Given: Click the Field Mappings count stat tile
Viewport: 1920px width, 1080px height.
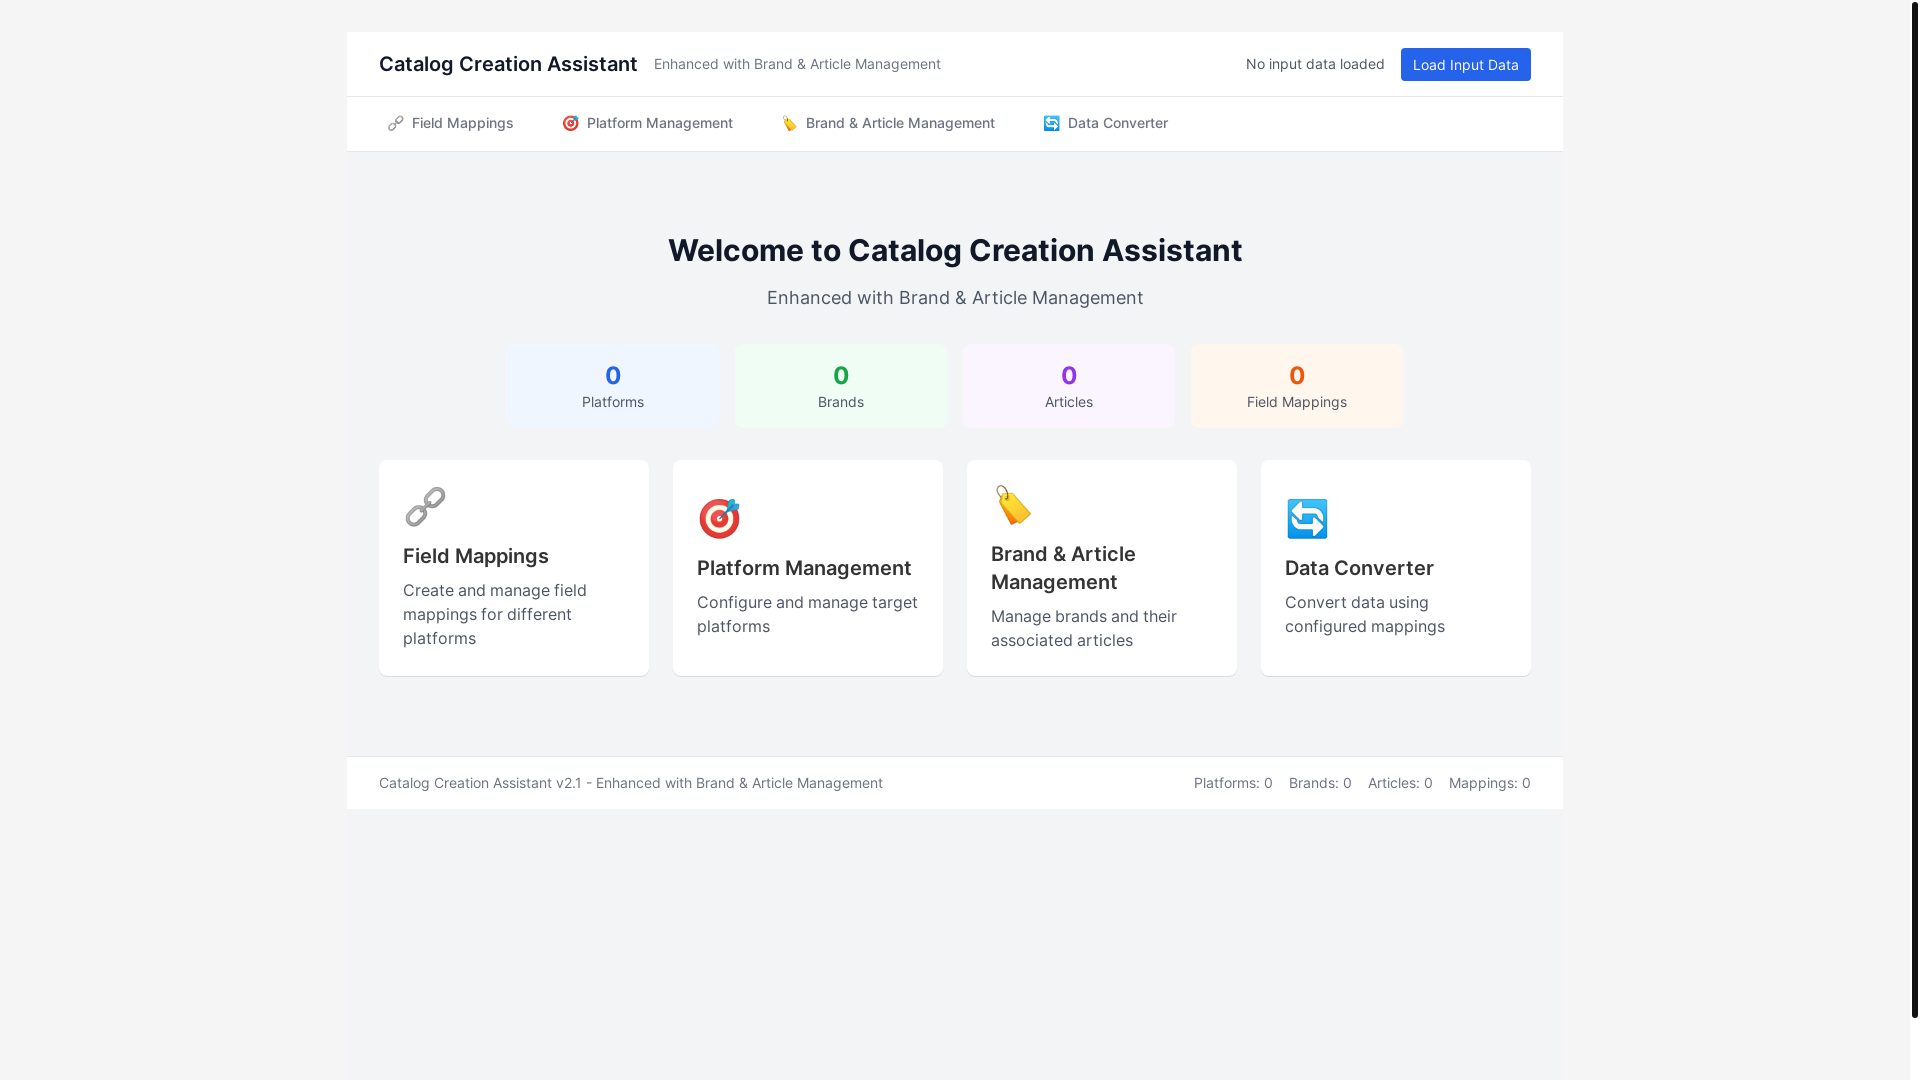Looking at the screenshot, I should click(x=1297, y=386).
